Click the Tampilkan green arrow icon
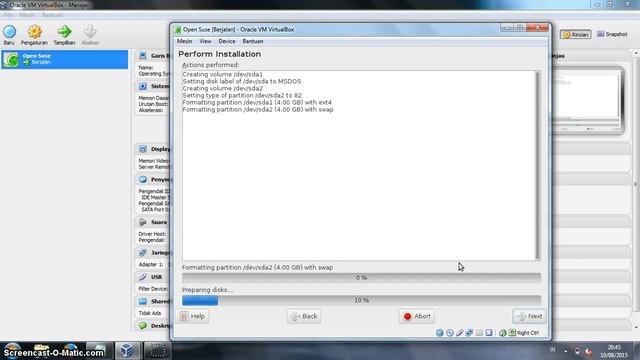 pos(64,32)
